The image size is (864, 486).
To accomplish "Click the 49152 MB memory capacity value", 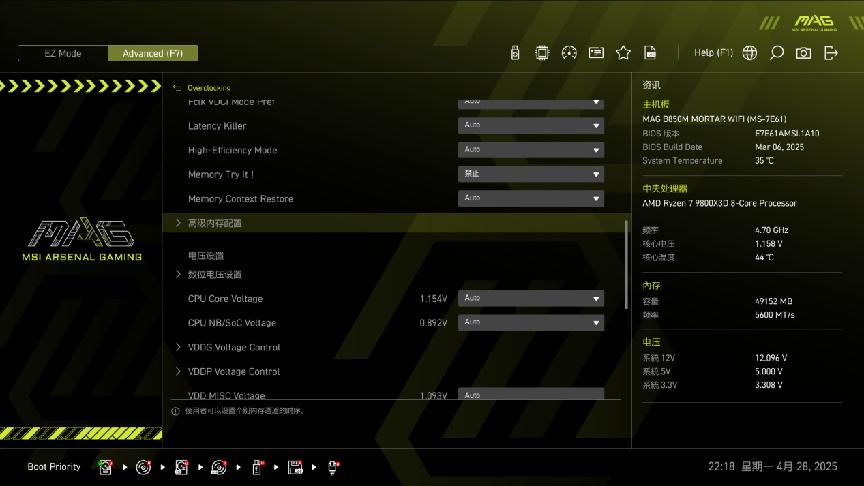I will [x=774, y=301].
